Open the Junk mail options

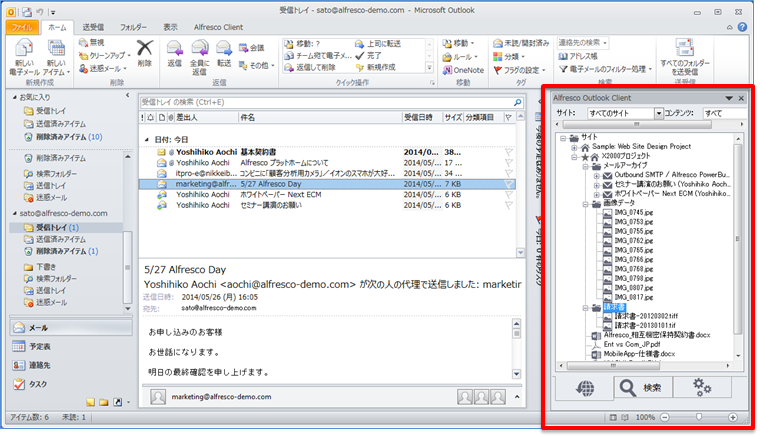coord(103,69)
